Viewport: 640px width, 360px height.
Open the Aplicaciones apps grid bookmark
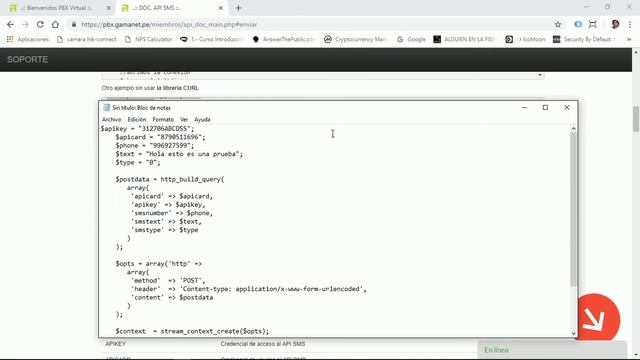[28, 39]
